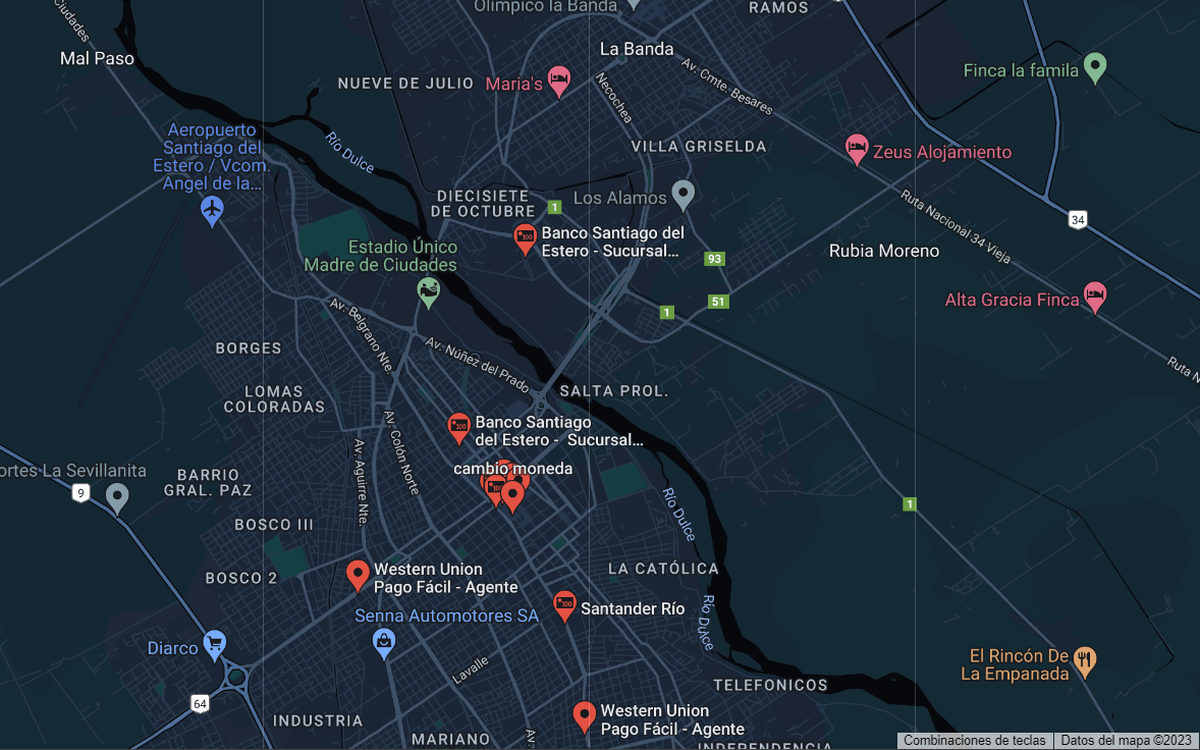Click the Diarco shopping cart icon
The height and width of the screenshot is (750, 1200).
(215, 645)
